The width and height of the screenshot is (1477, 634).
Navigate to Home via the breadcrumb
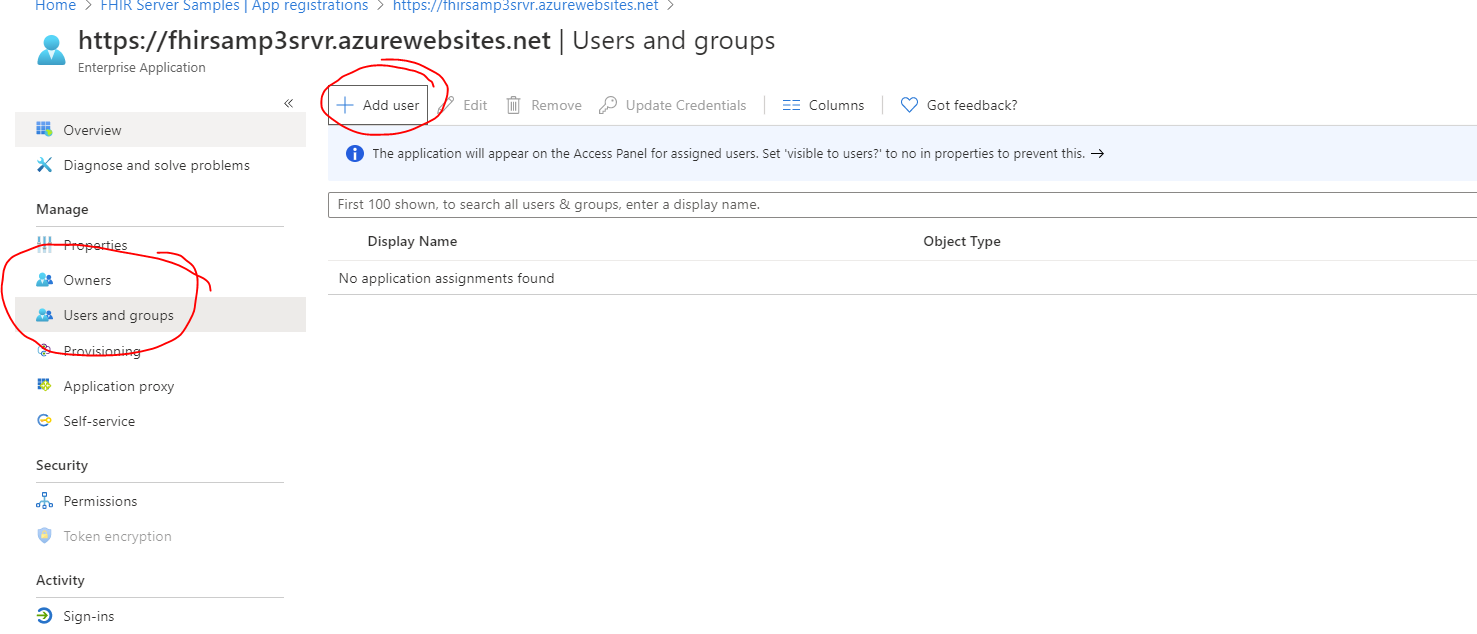click(x=55, y=6)
